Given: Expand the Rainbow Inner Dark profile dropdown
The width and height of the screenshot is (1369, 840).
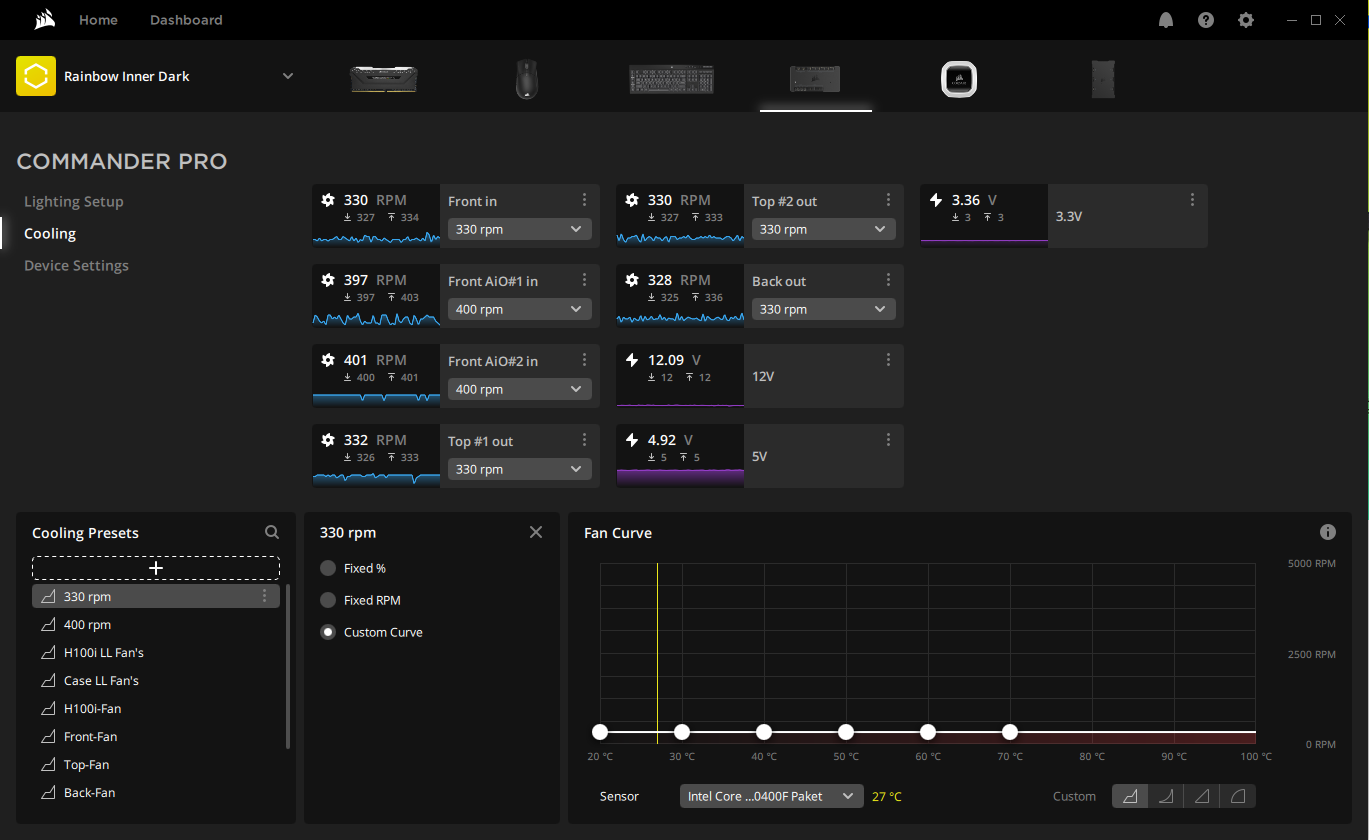Looking at the screenshot, I should (288, 76).
